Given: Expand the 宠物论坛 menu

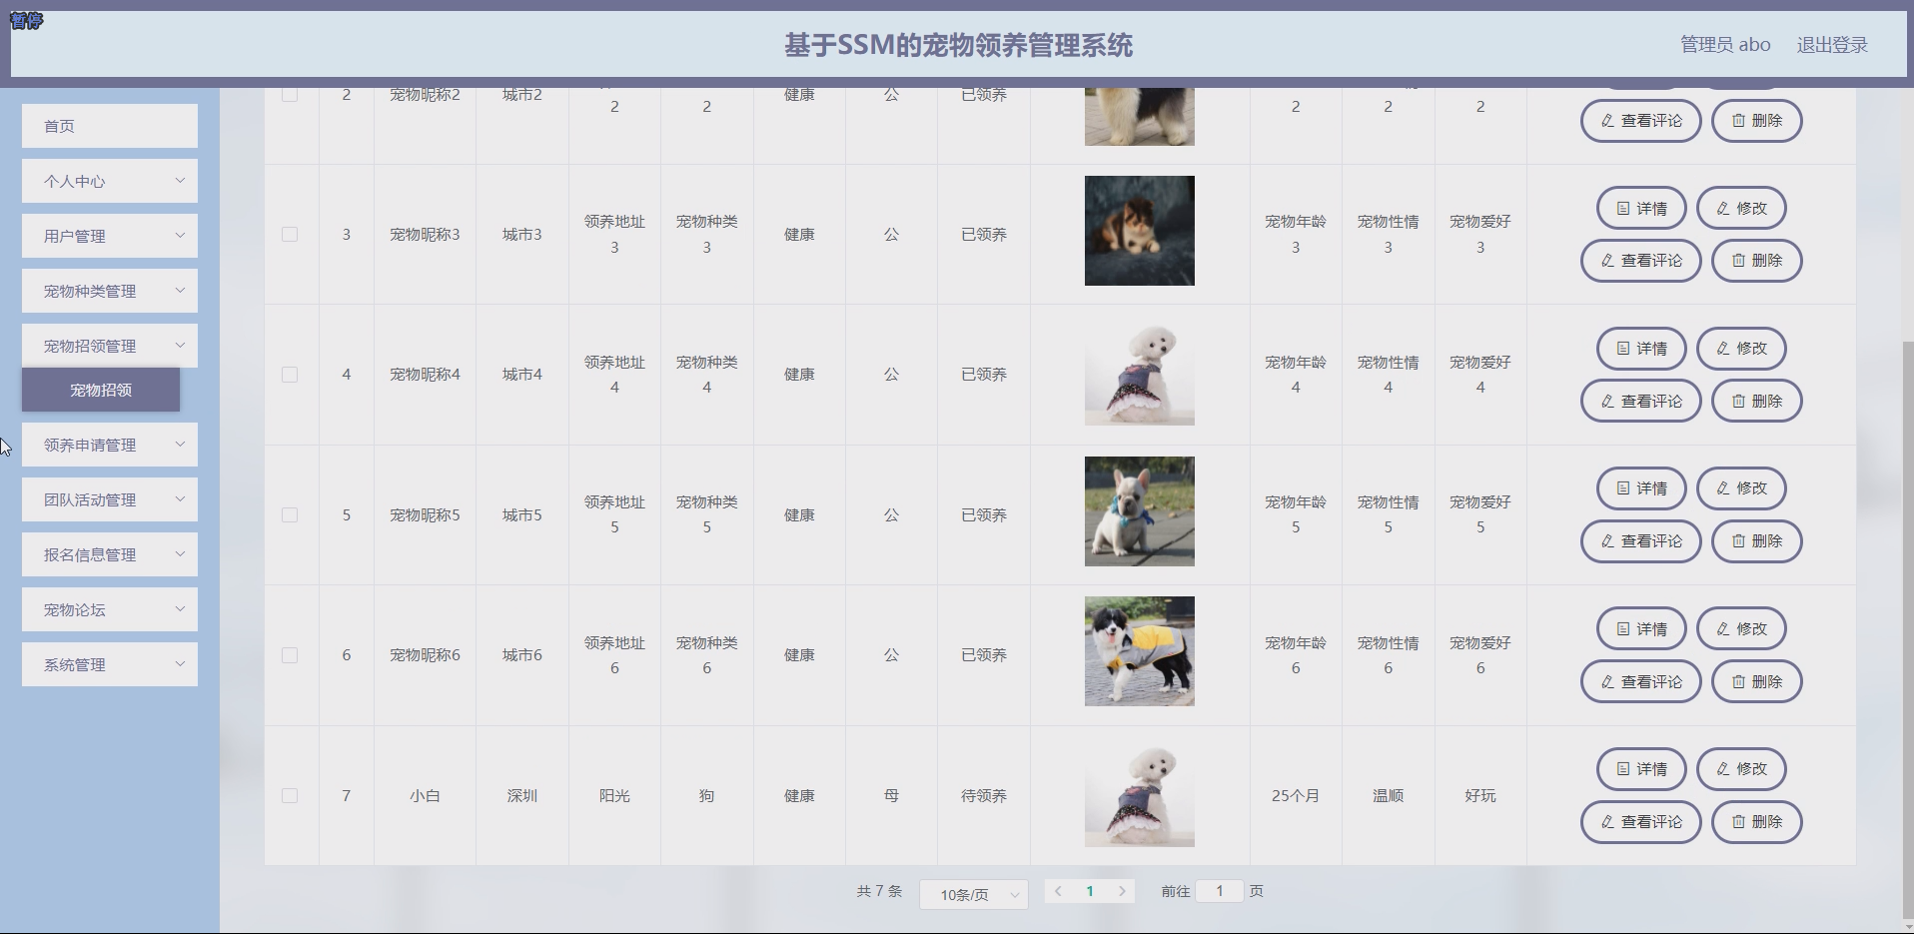Looking at the screenshot, I should 110,610.
